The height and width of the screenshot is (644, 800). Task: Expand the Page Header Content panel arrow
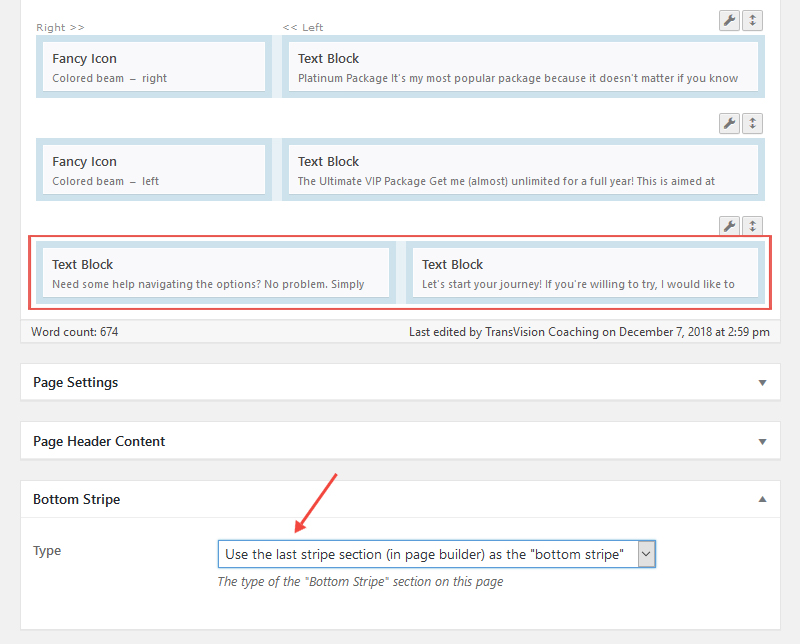762,442
